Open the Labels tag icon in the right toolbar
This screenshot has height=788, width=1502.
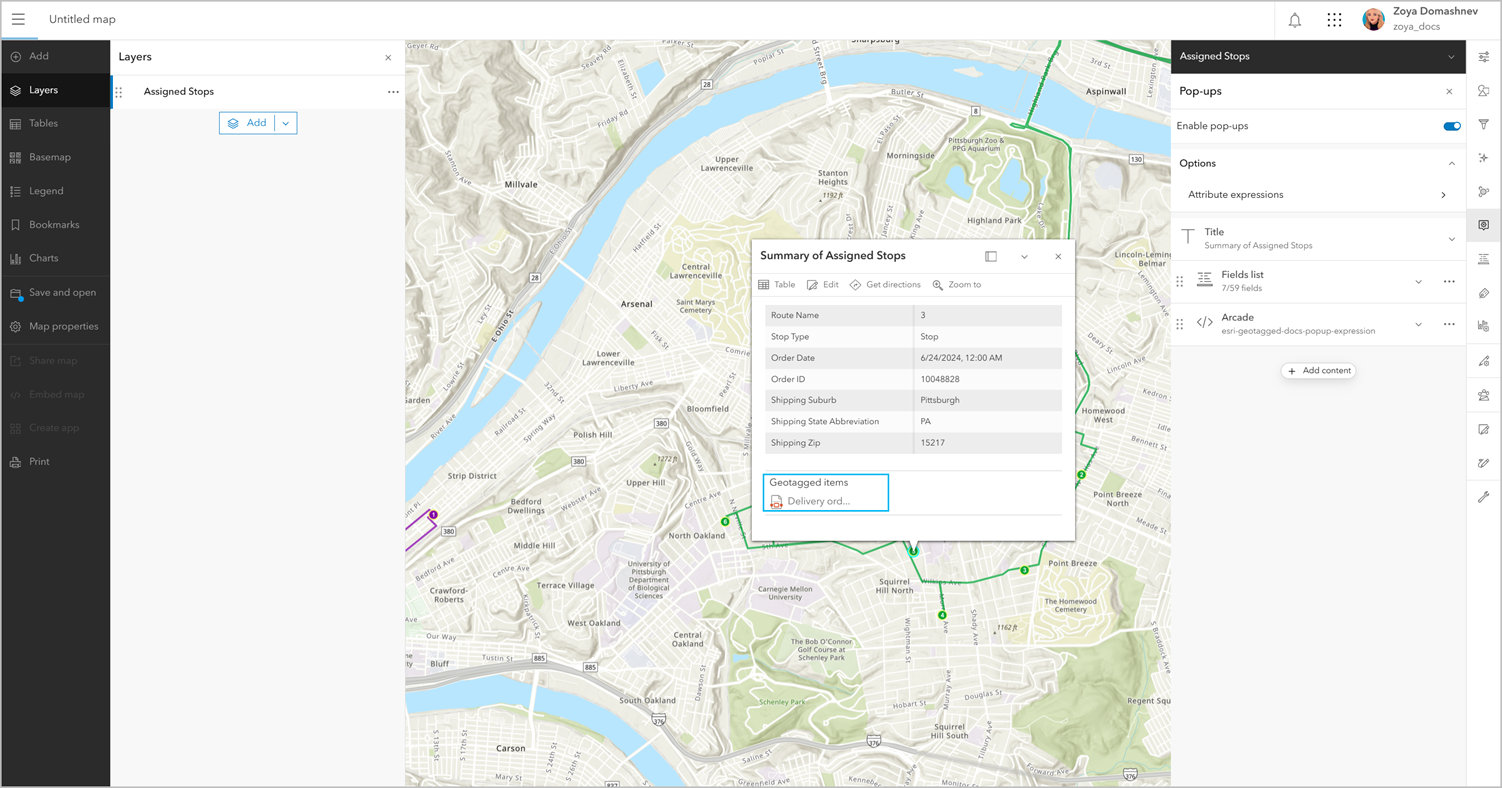pos(1484,292)
